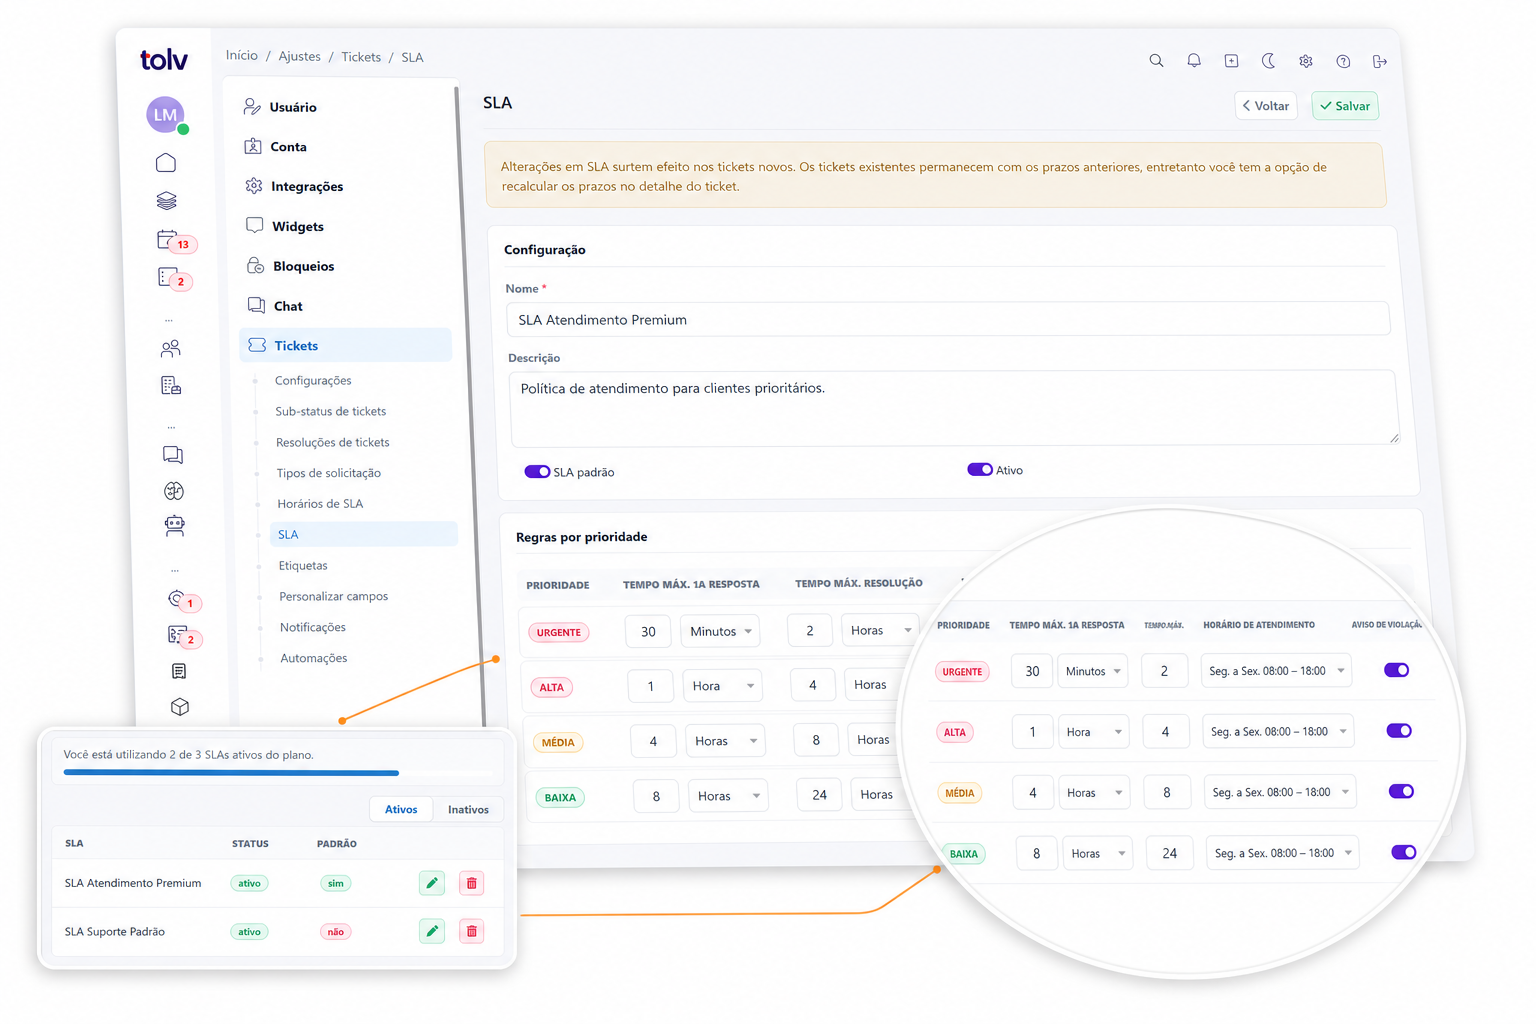Edit SLA Atendimento Premium with pencil icon
This screenshot has width=1536, height=1024.
432,883
